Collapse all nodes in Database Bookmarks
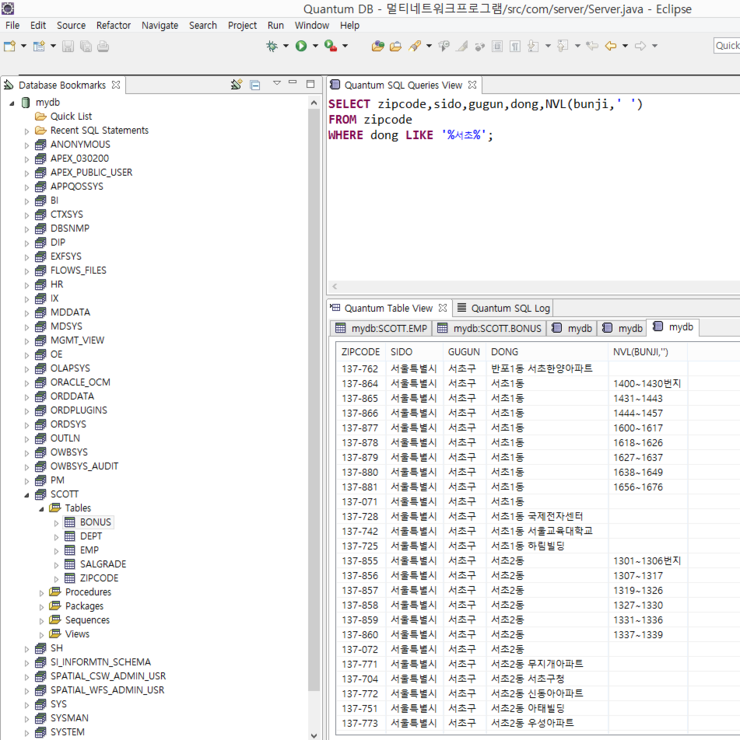Viewport: 740px width, 740px height. point(255,85)
